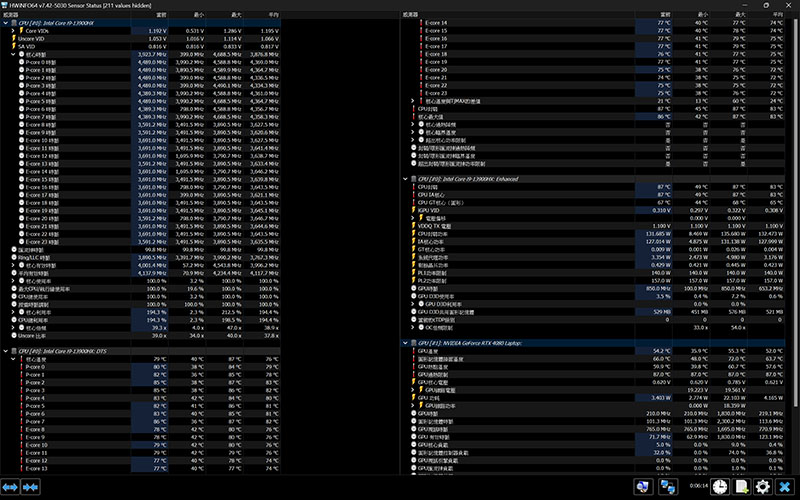Select the Uncore VID sensor row
This screenshot has width=800, height=500.
pyautogui.click(x=40, y=38)
